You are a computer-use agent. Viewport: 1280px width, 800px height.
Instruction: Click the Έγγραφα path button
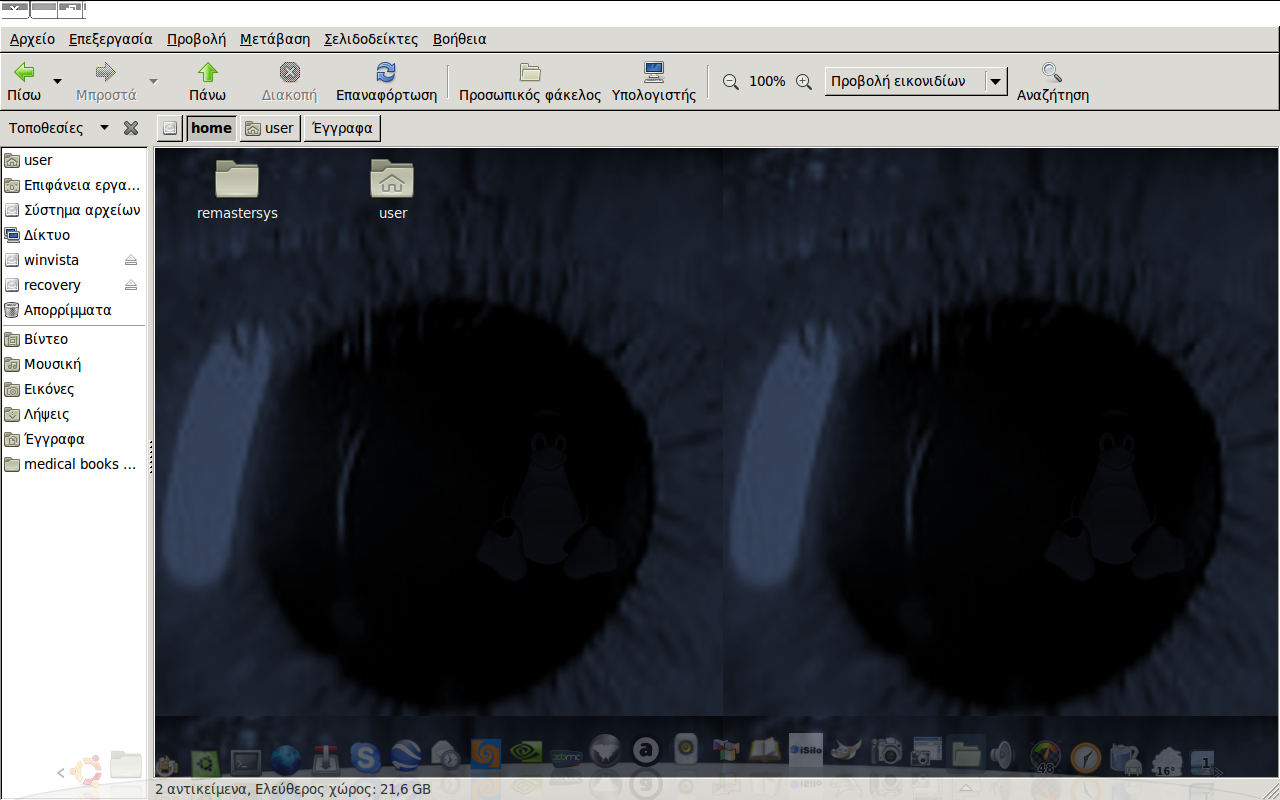click(x=342, y=128)
